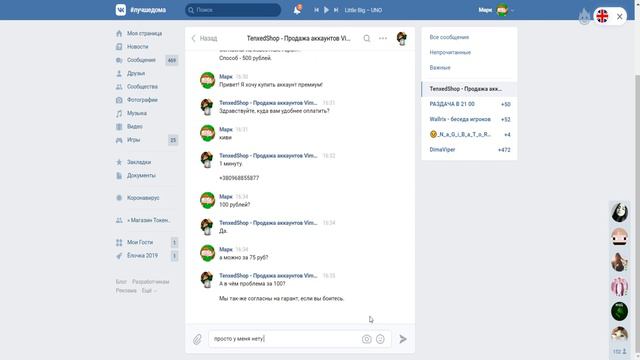Click phone number +380968855877 text
640x360 pixels.
point(239,178)
